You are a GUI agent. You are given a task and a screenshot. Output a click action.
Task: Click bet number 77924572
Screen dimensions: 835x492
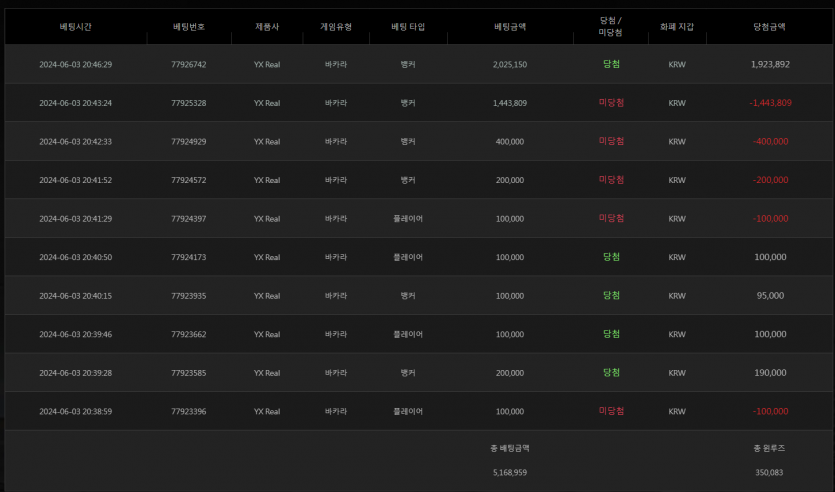[189, 180]
